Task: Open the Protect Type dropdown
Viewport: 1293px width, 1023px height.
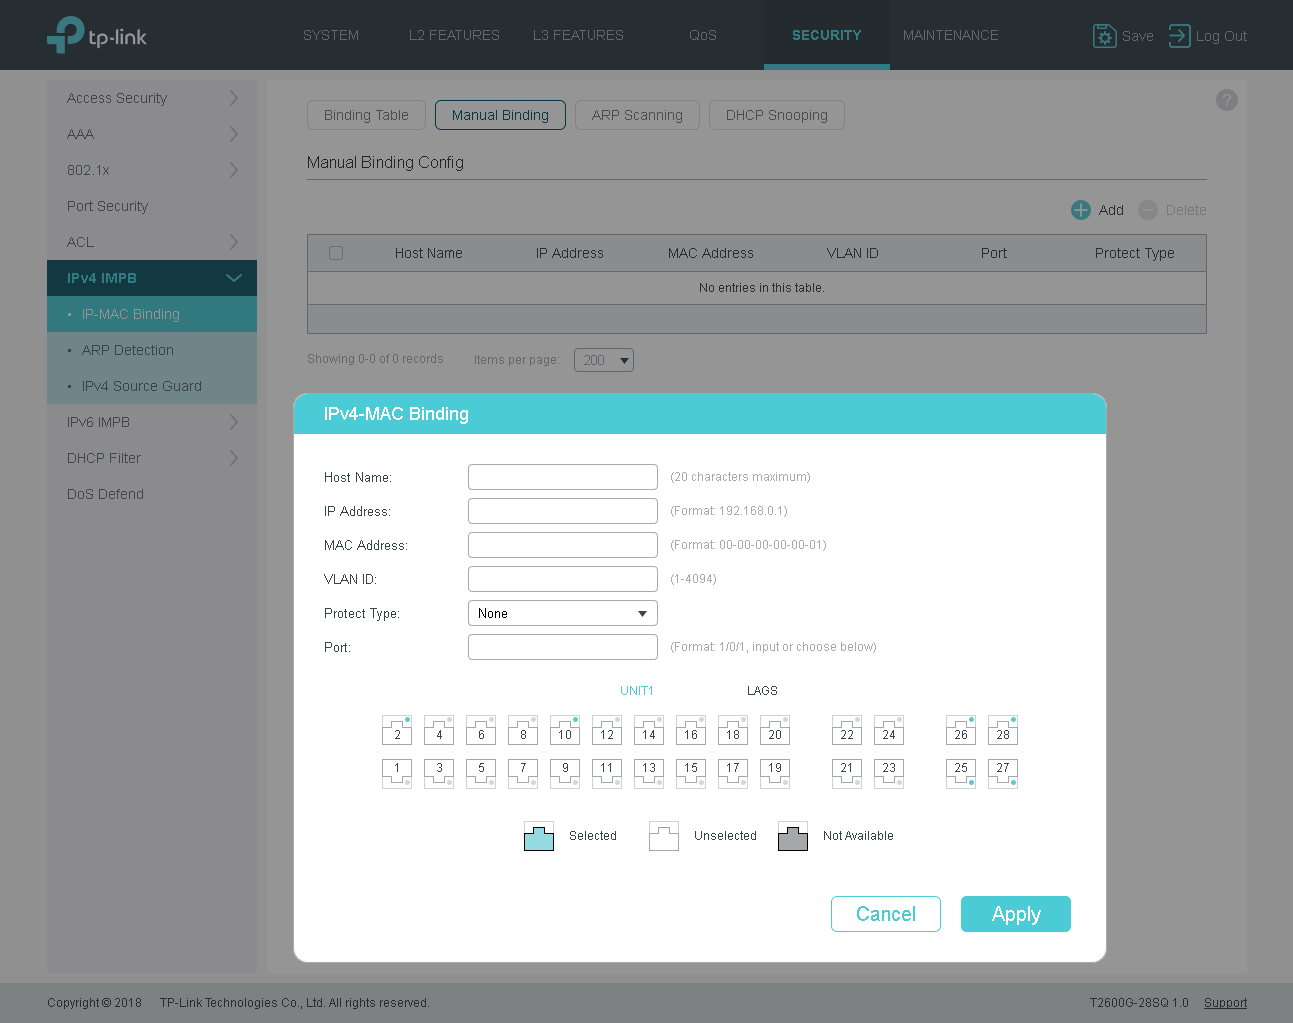Action: (563, 613)
